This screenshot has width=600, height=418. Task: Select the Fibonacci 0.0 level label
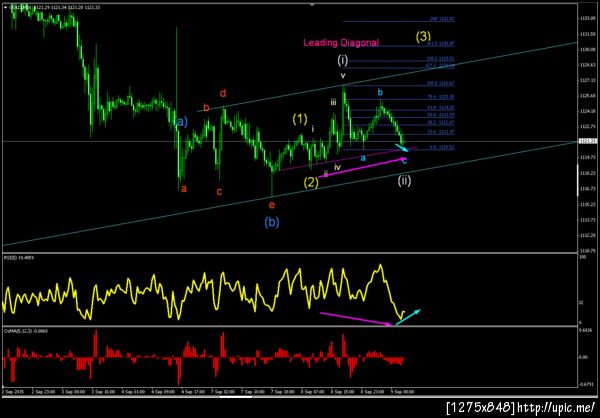(440, 147)
